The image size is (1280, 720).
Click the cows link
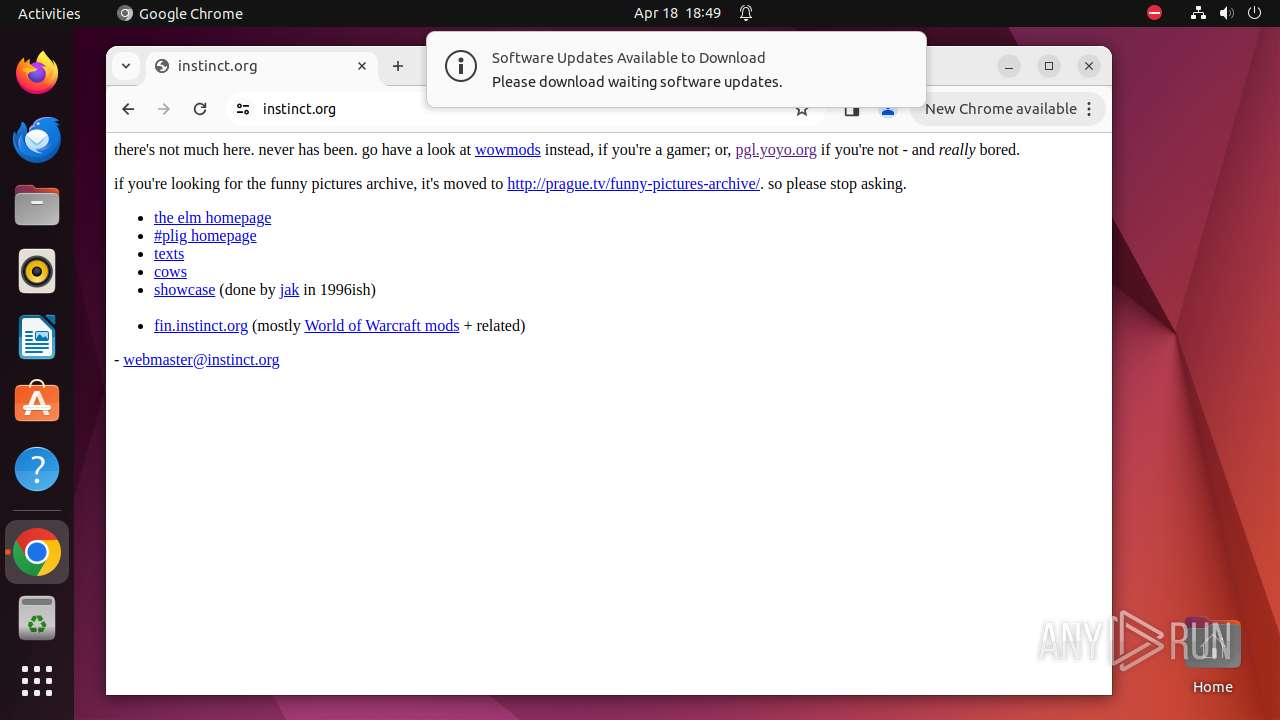170,272
